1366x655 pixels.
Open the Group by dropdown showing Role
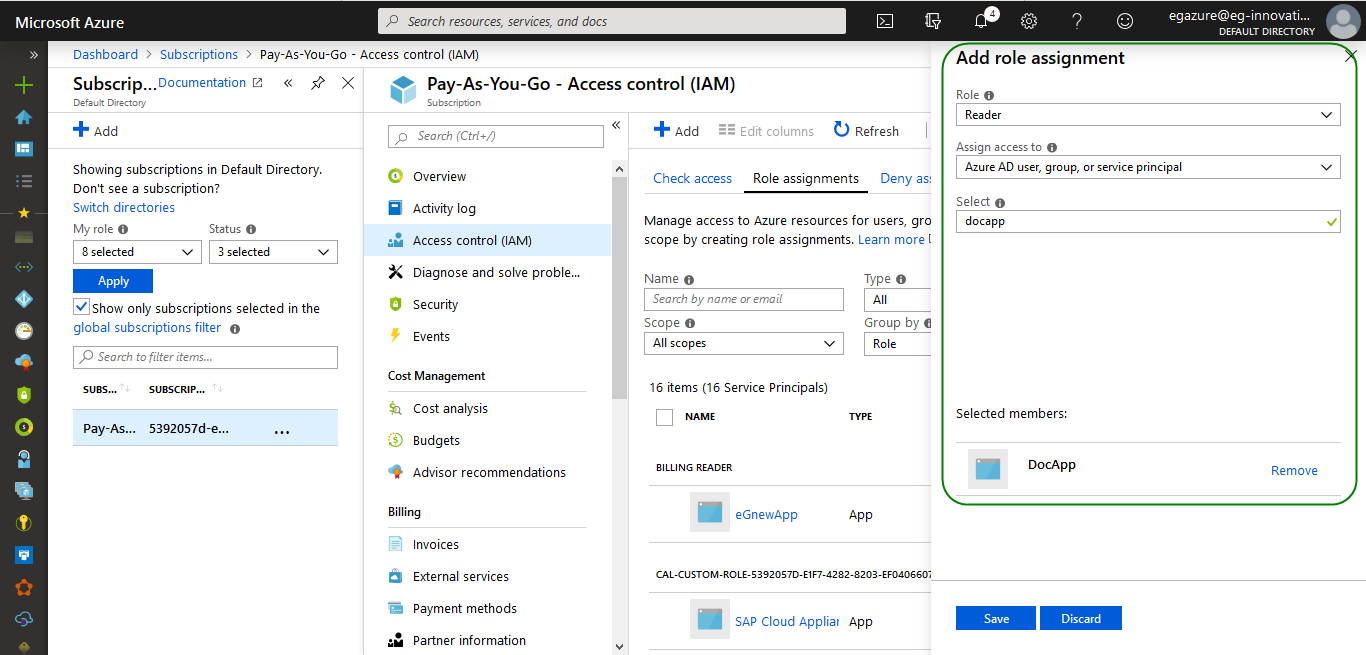pos(897,343)
